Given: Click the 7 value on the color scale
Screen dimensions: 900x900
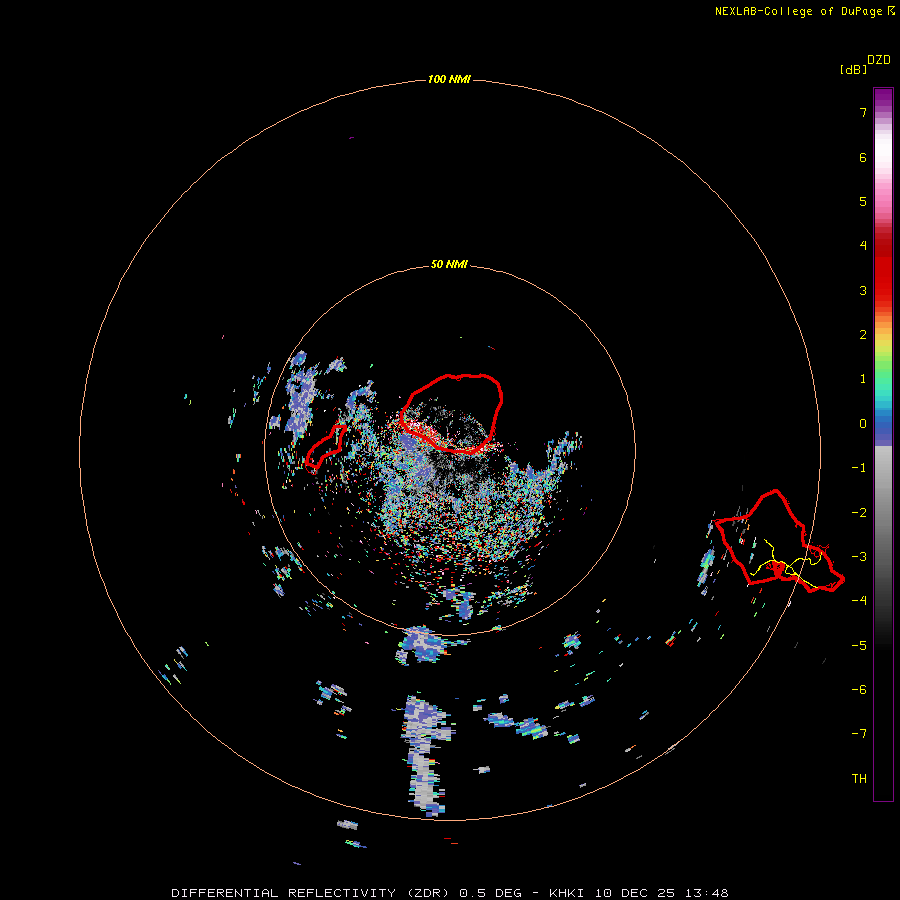Looking at the screenshot, I should (x=863, y=112).
